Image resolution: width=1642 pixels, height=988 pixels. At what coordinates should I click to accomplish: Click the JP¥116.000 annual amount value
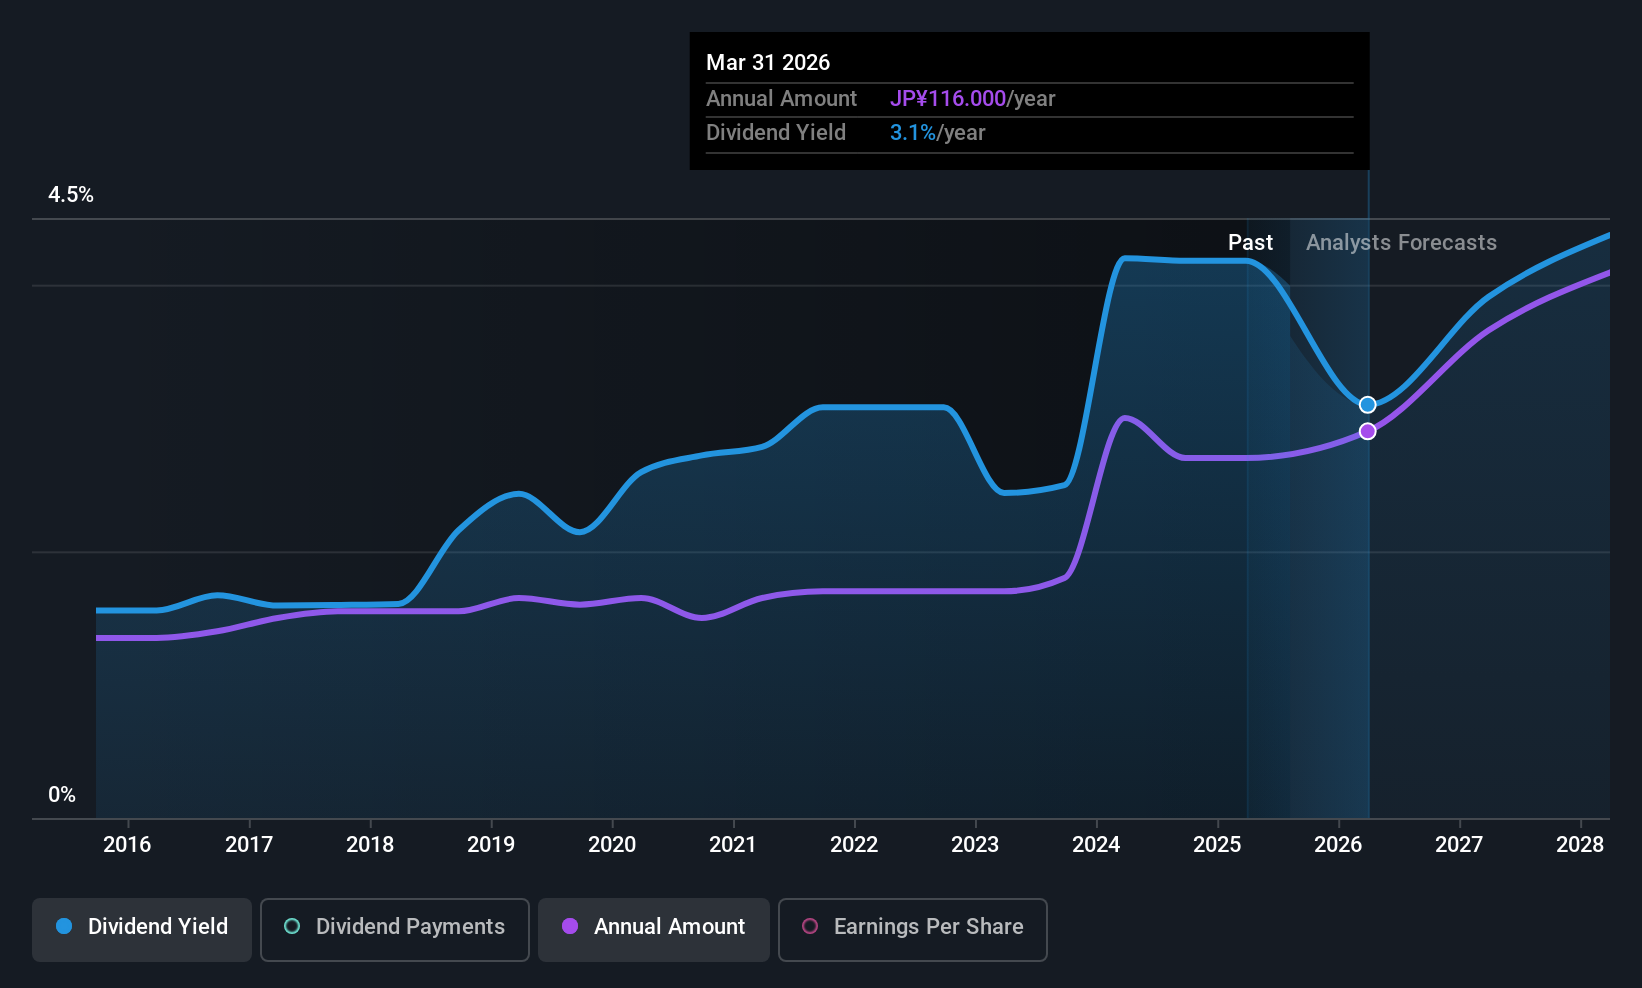coord(948,99)
